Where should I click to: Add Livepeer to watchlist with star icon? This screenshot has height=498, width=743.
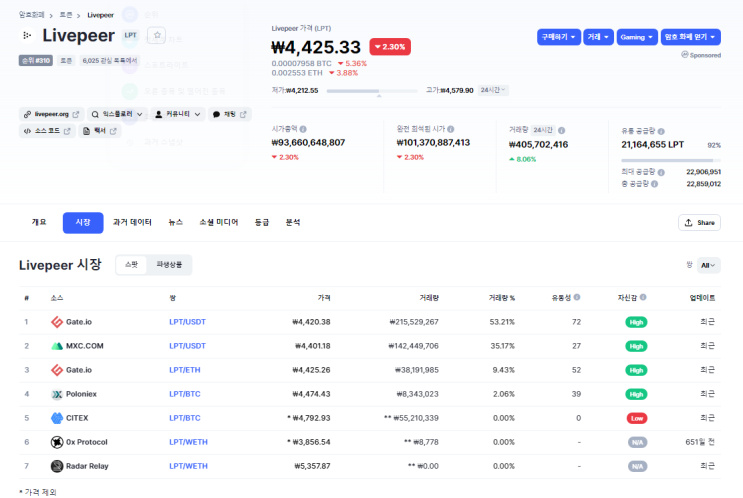pyautogui.click(x=157, y=35)
